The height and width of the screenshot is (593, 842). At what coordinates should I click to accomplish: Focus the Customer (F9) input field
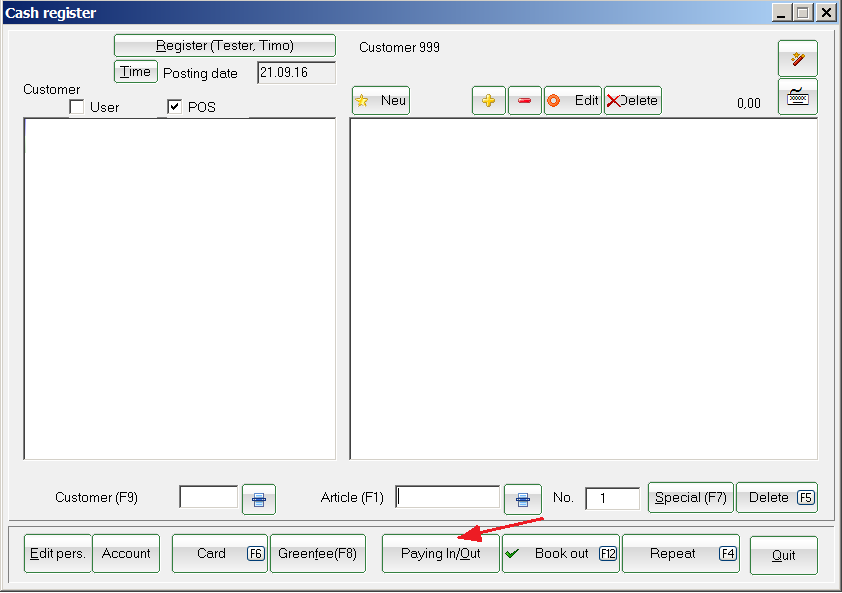208,497
